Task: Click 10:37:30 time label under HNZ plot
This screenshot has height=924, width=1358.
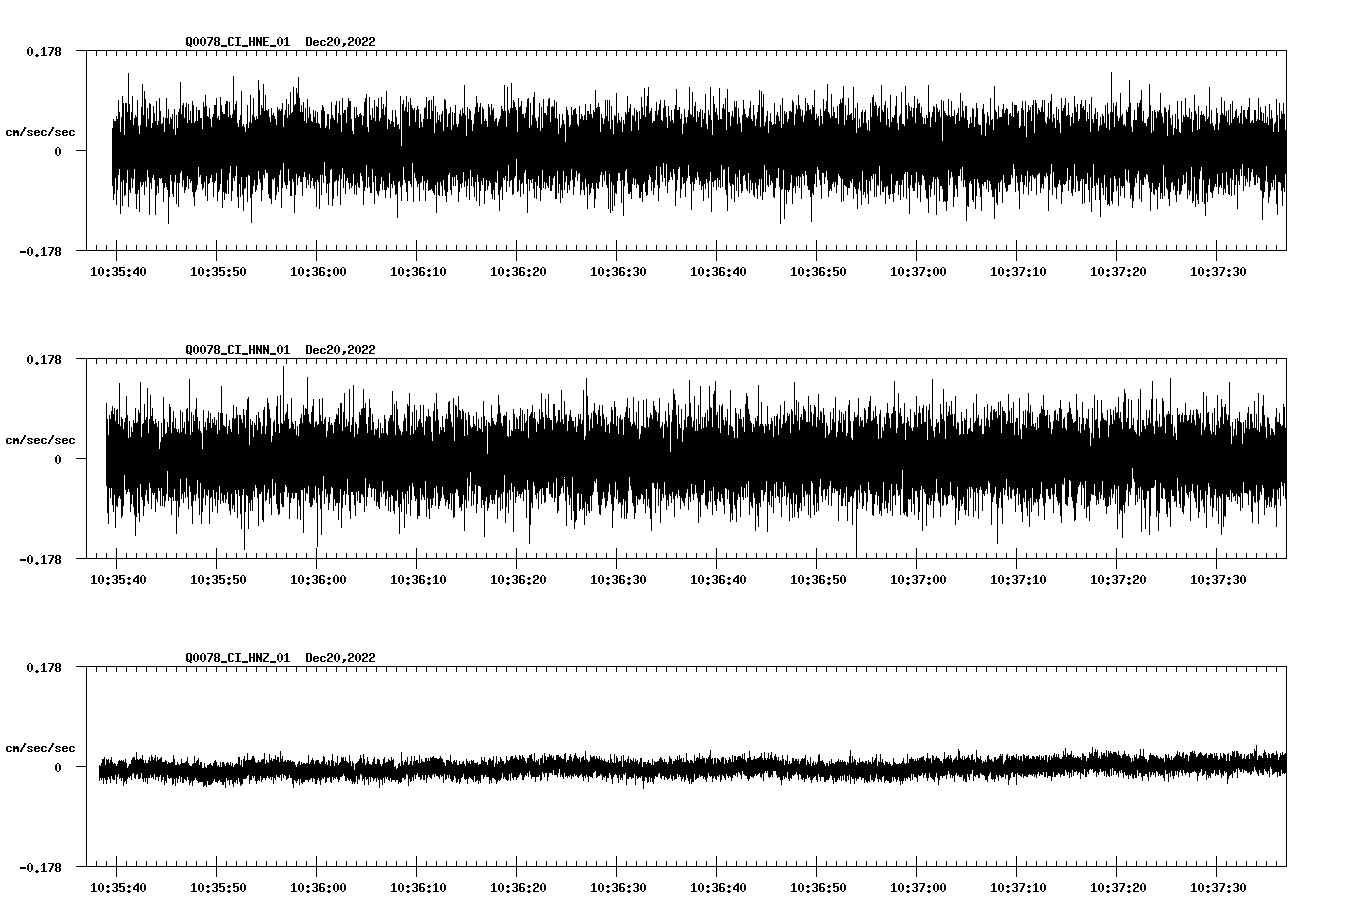Action: pos(1218,888)
